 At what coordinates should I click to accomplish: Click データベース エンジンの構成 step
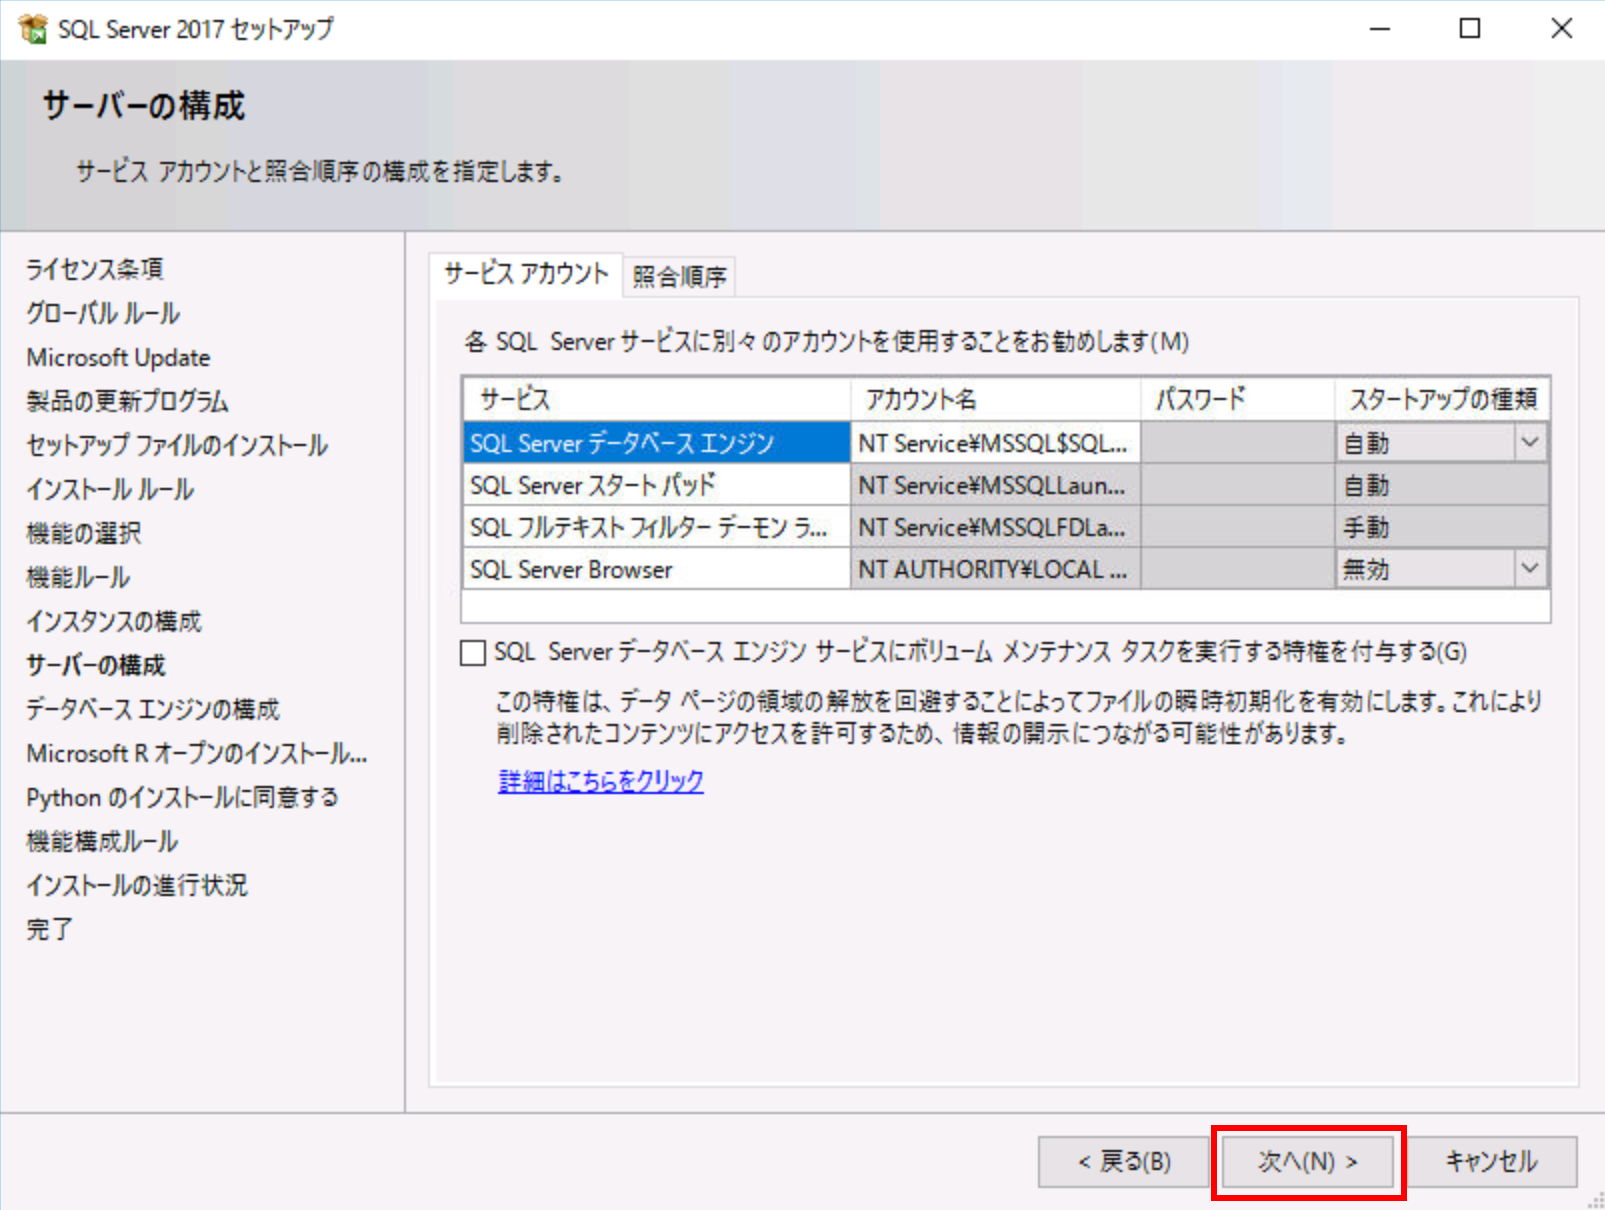pos(153,709)
